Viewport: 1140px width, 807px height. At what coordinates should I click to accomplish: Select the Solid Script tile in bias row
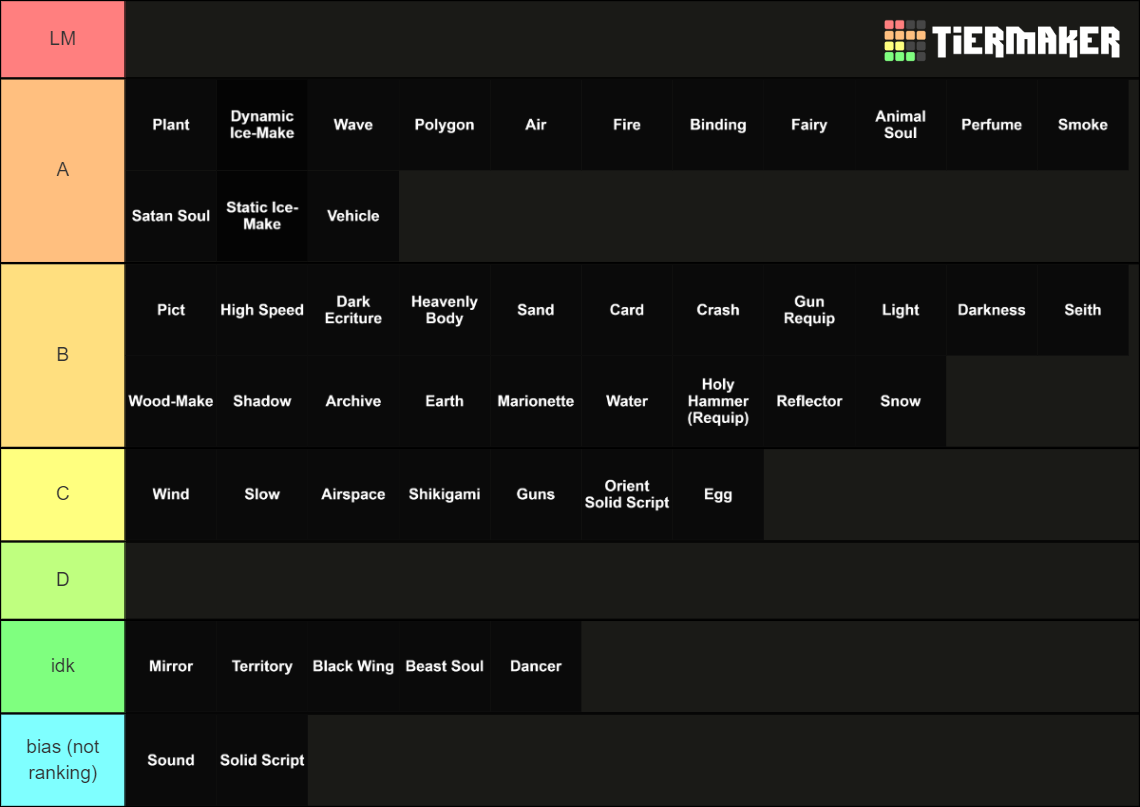[x=262, y=760]
